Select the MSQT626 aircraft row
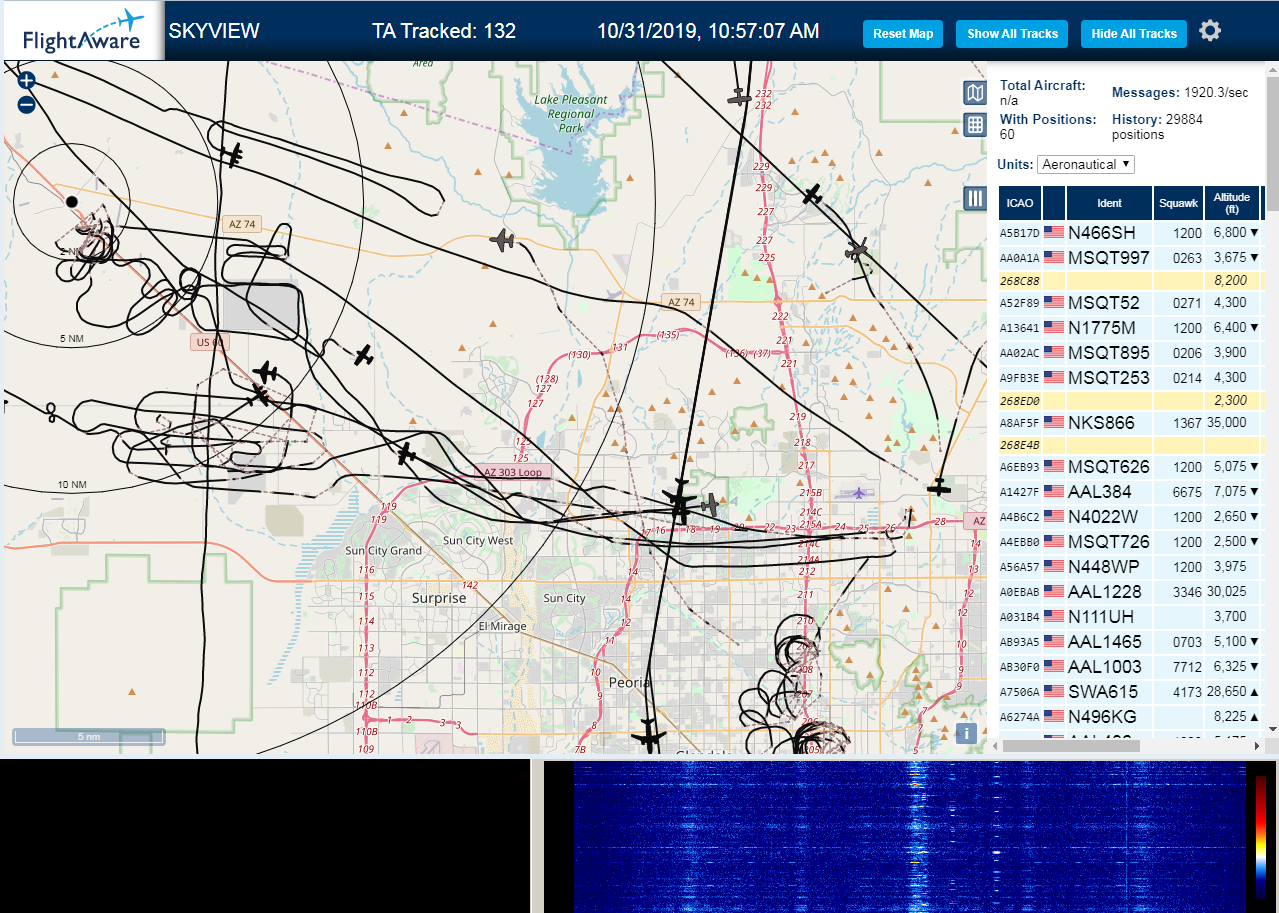Screen dimensions: 1279x913 (1132, 467)
